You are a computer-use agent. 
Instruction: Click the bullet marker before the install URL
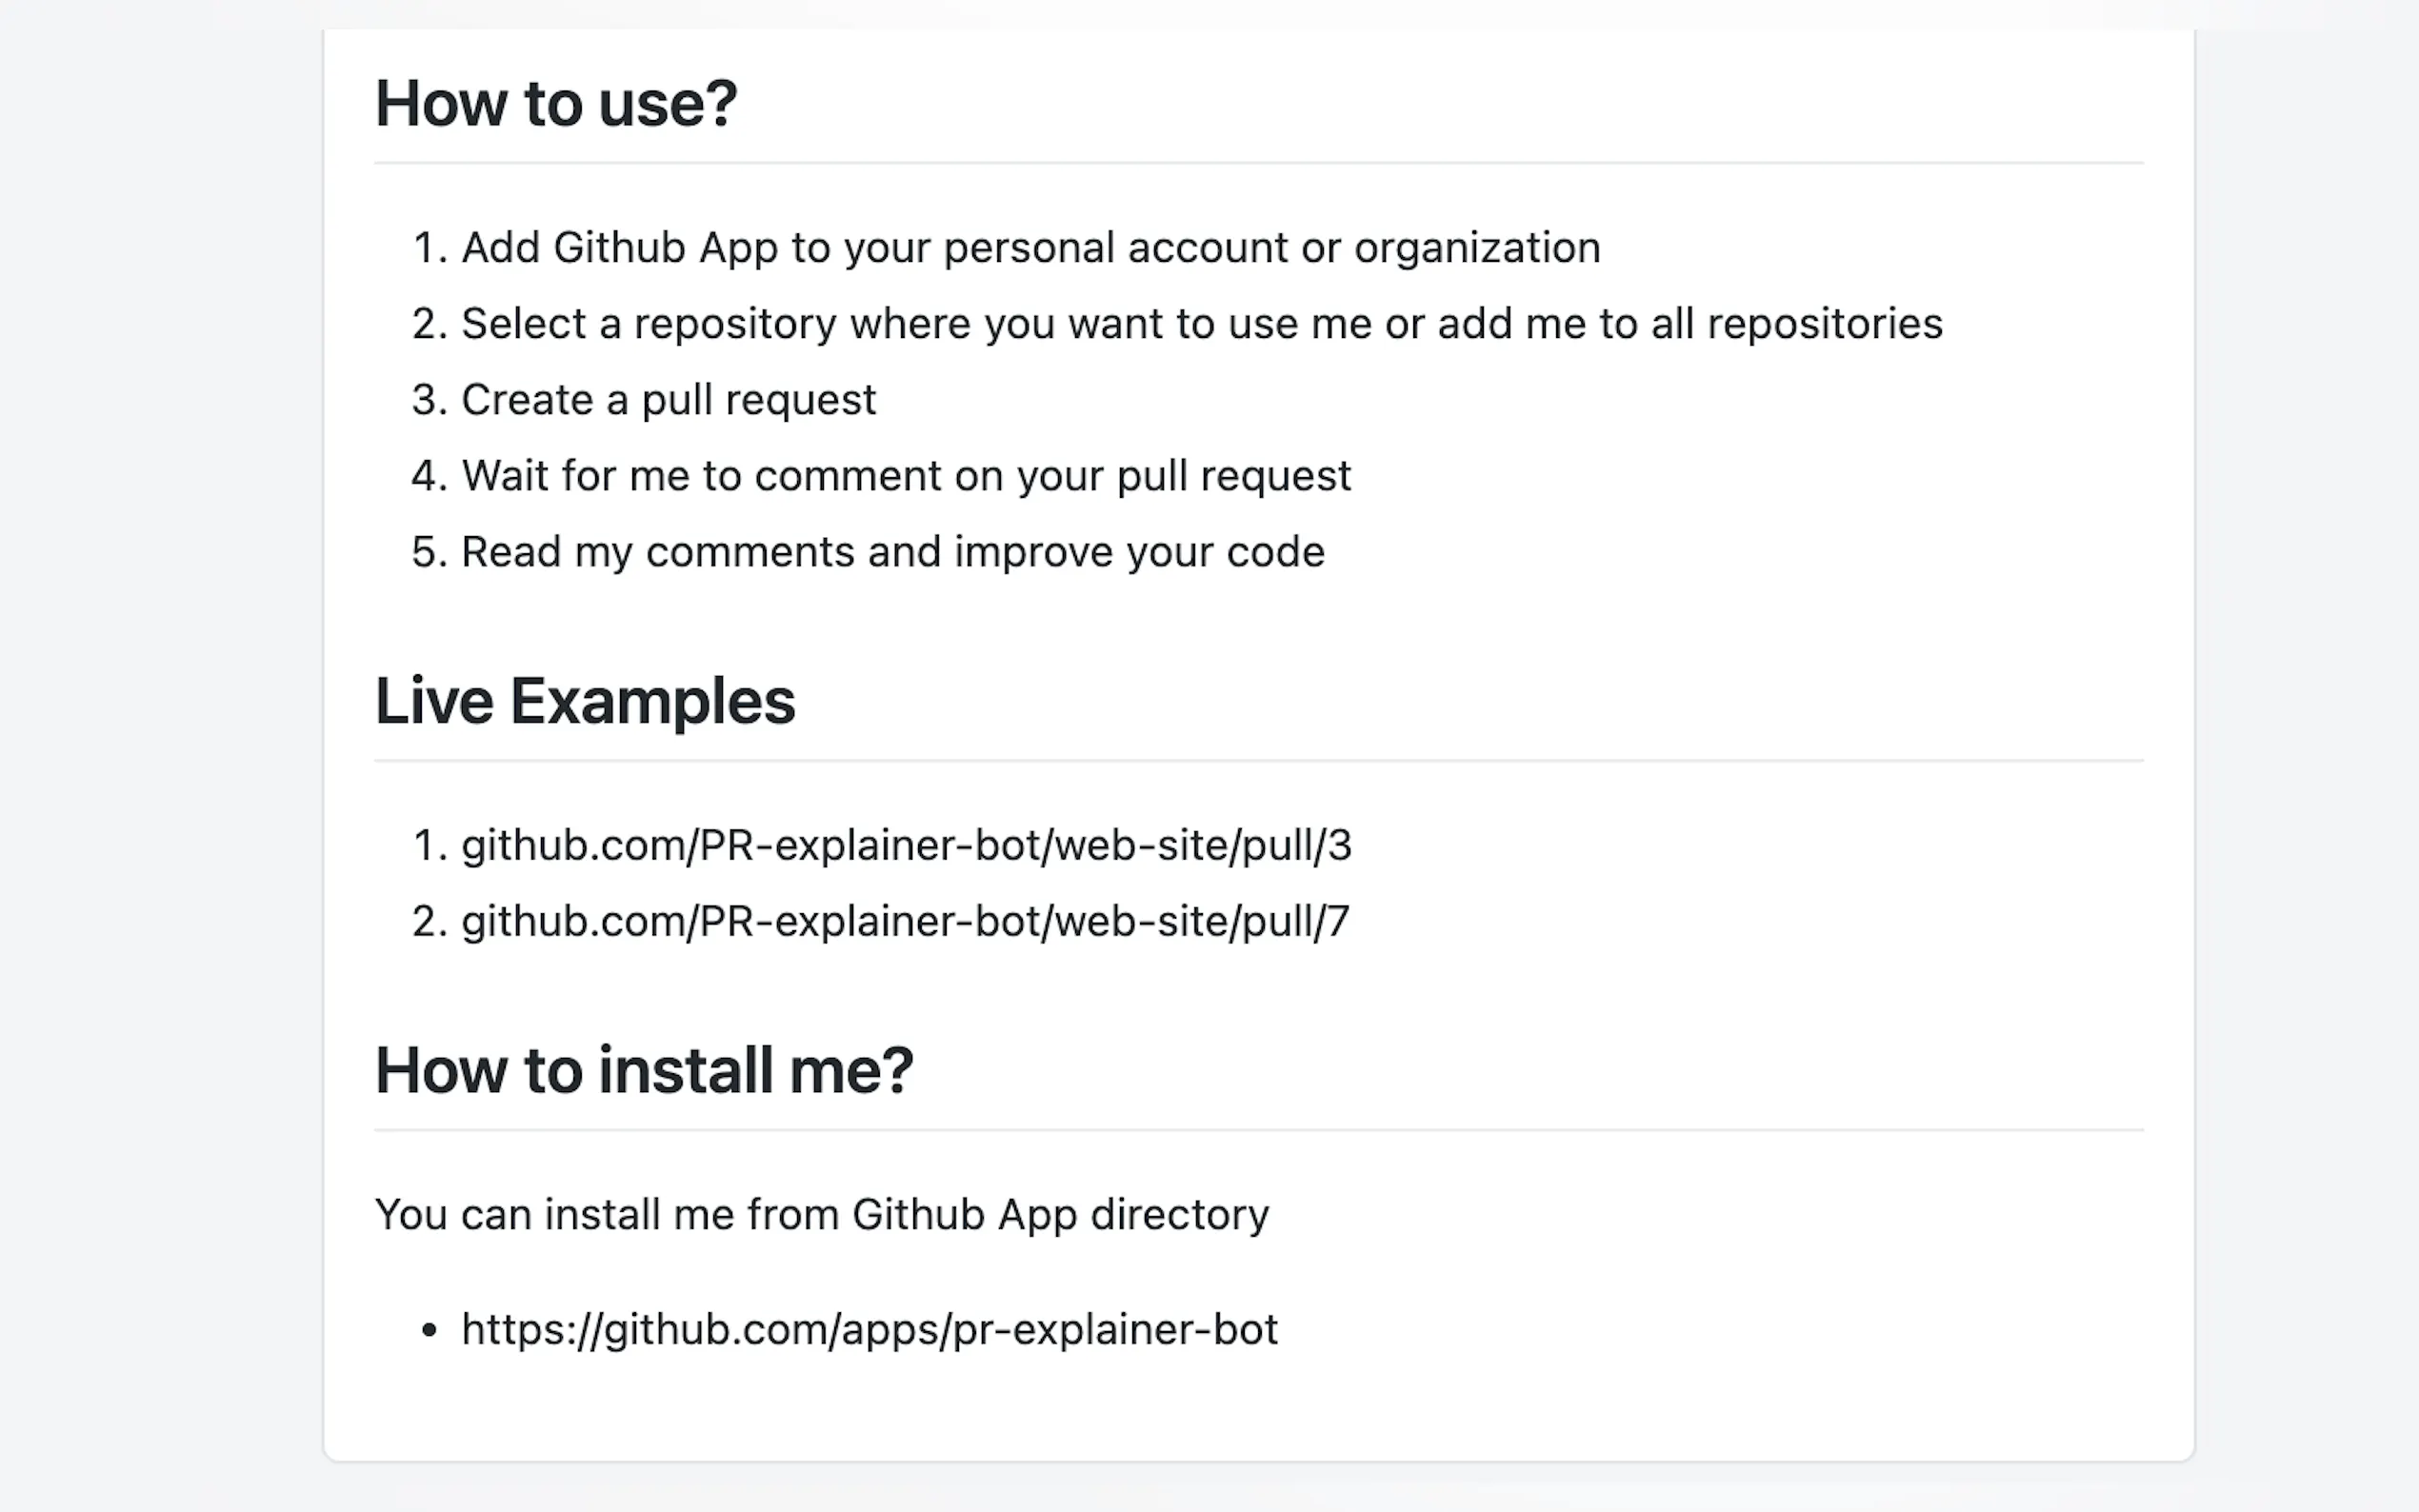(x=430, y=1331)
